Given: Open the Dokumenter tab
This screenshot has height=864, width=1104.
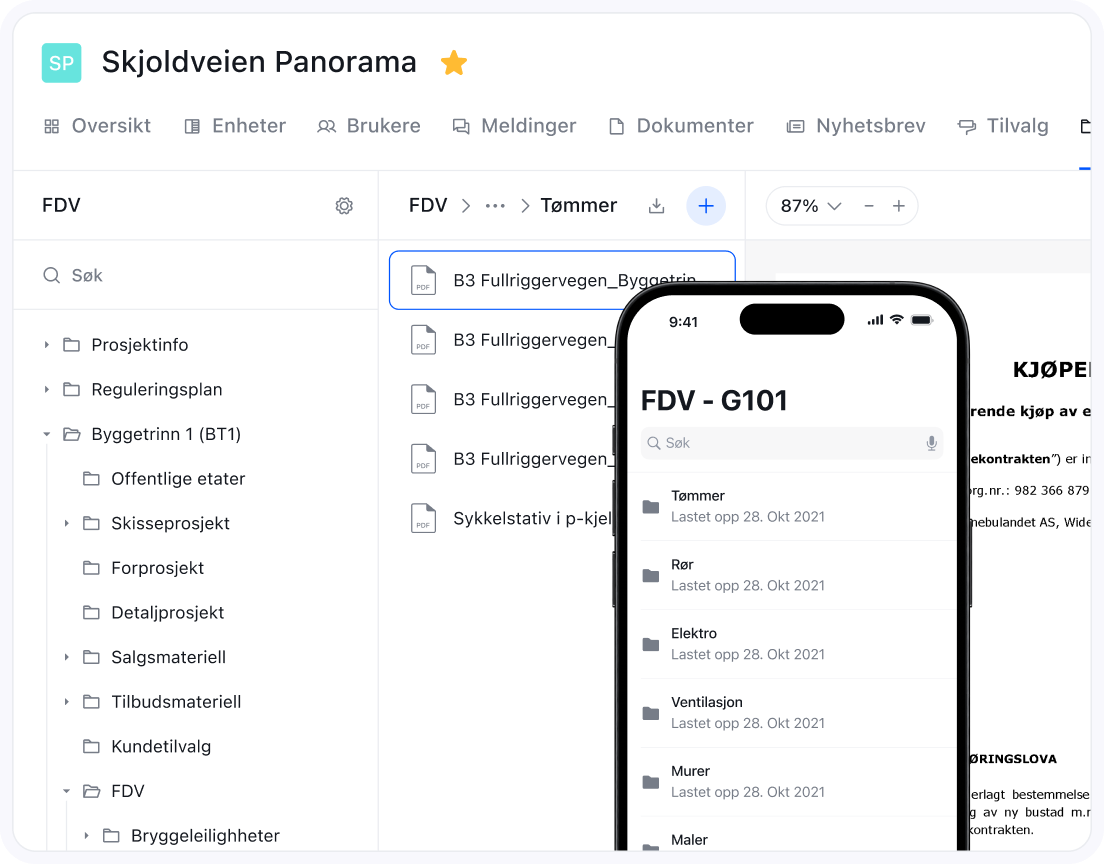Looking at the screenshot, I should pyautogui.click(x=681, y=126).
